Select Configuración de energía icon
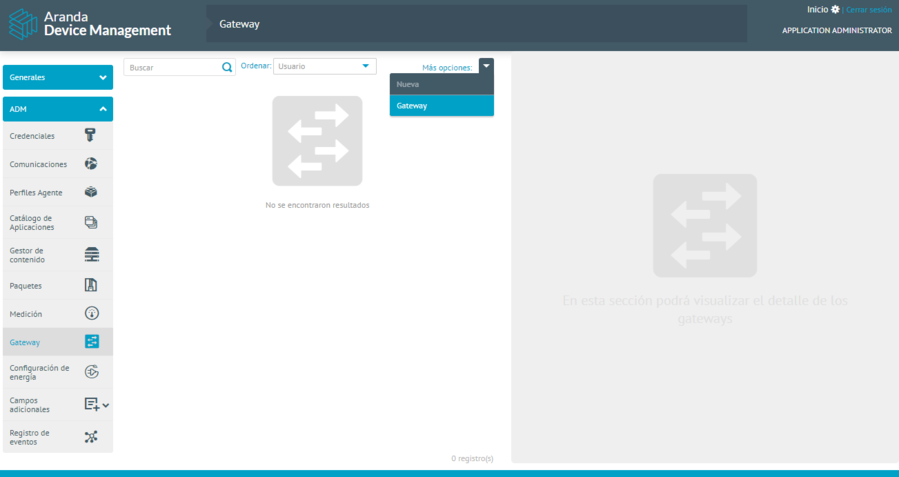Viewport: 899px width, 477px height. click(91, 372)
